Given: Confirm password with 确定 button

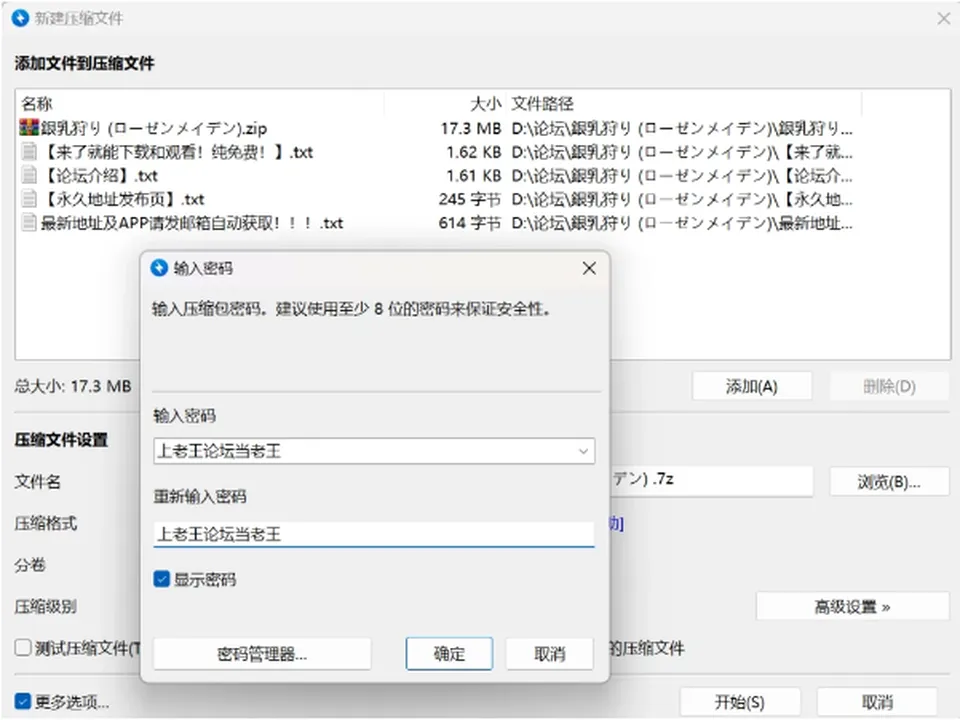Looking at the screenshot, I should [449, 654].
